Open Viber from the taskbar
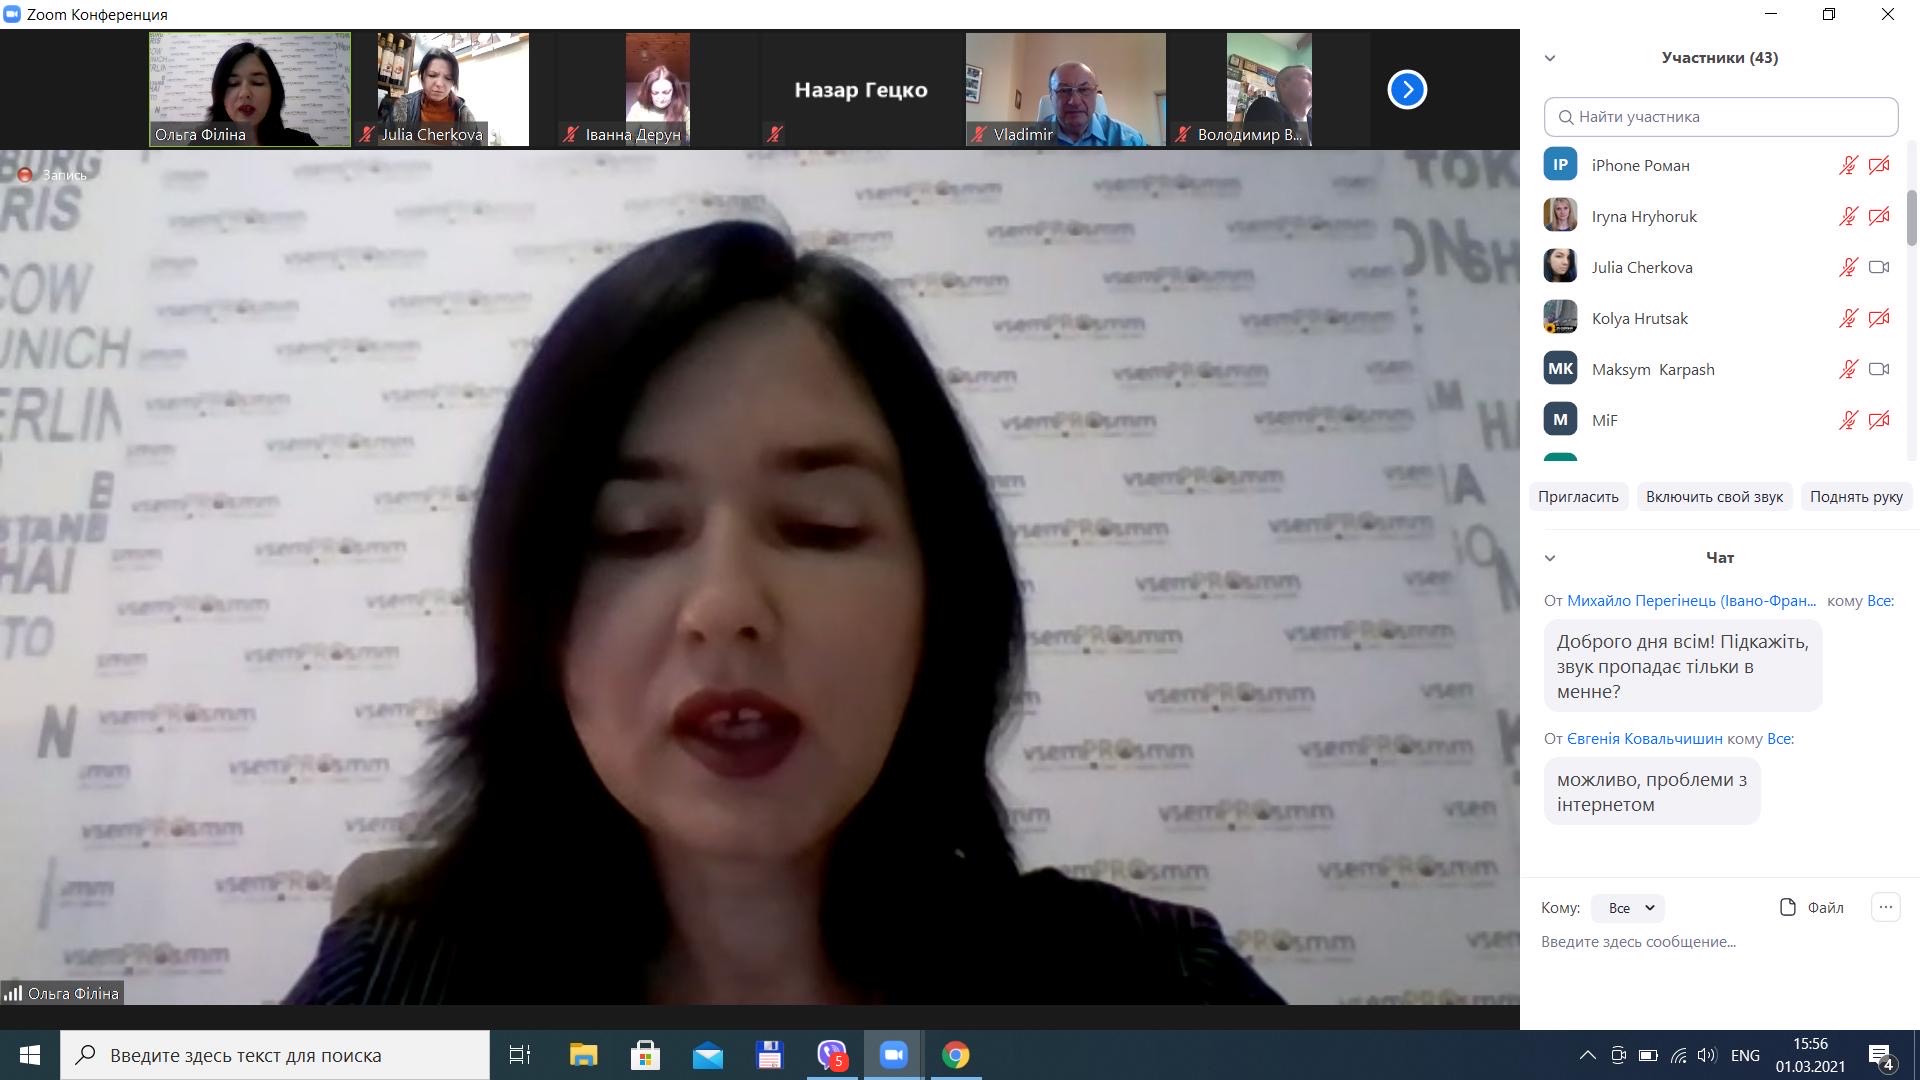Viewport: 1920px width, 1080px height. 831,1055
